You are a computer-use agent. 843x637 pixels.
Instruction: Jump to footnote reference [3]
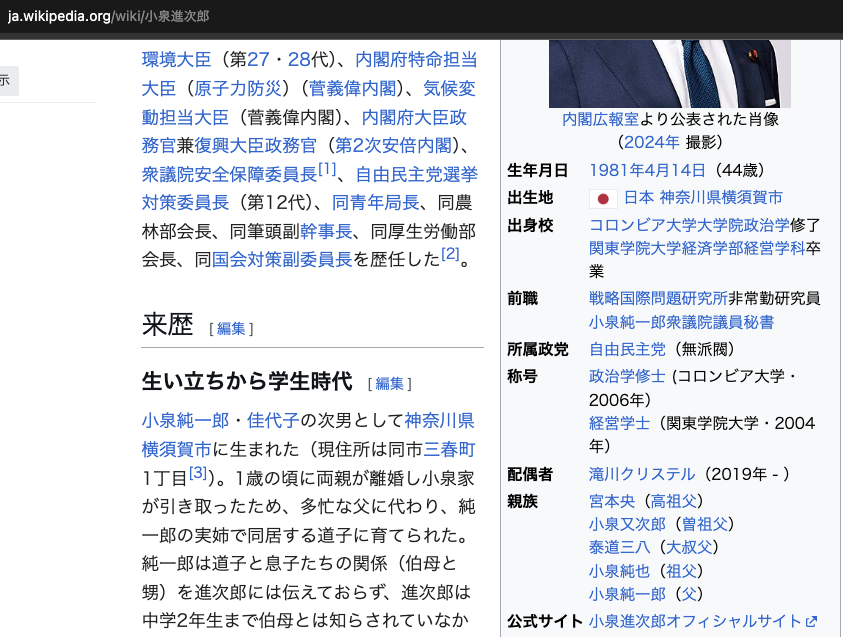198,473
